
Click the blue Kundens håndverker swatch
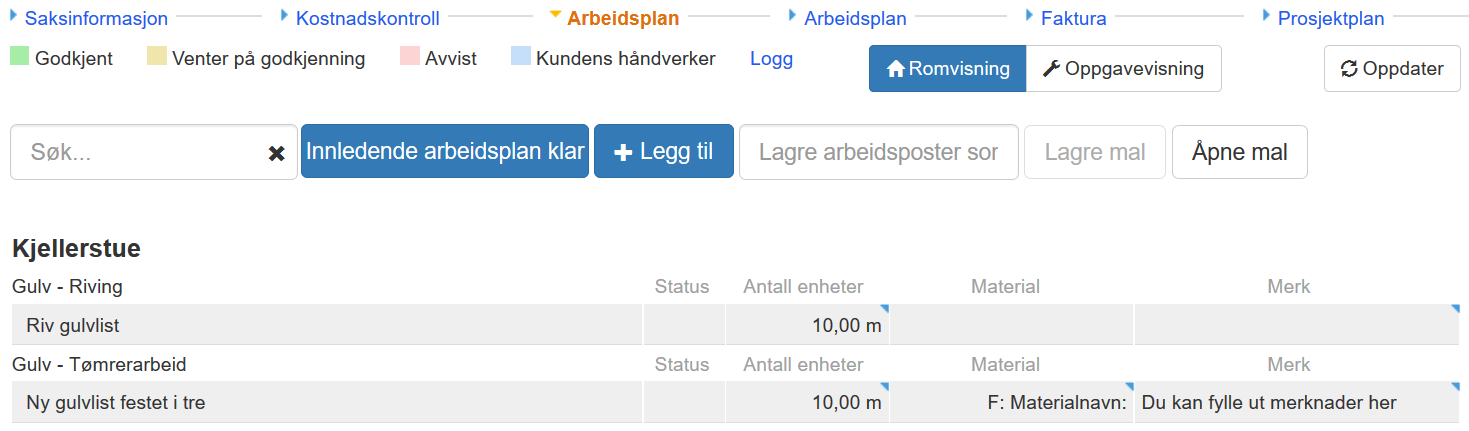click(x=520, y=58)
